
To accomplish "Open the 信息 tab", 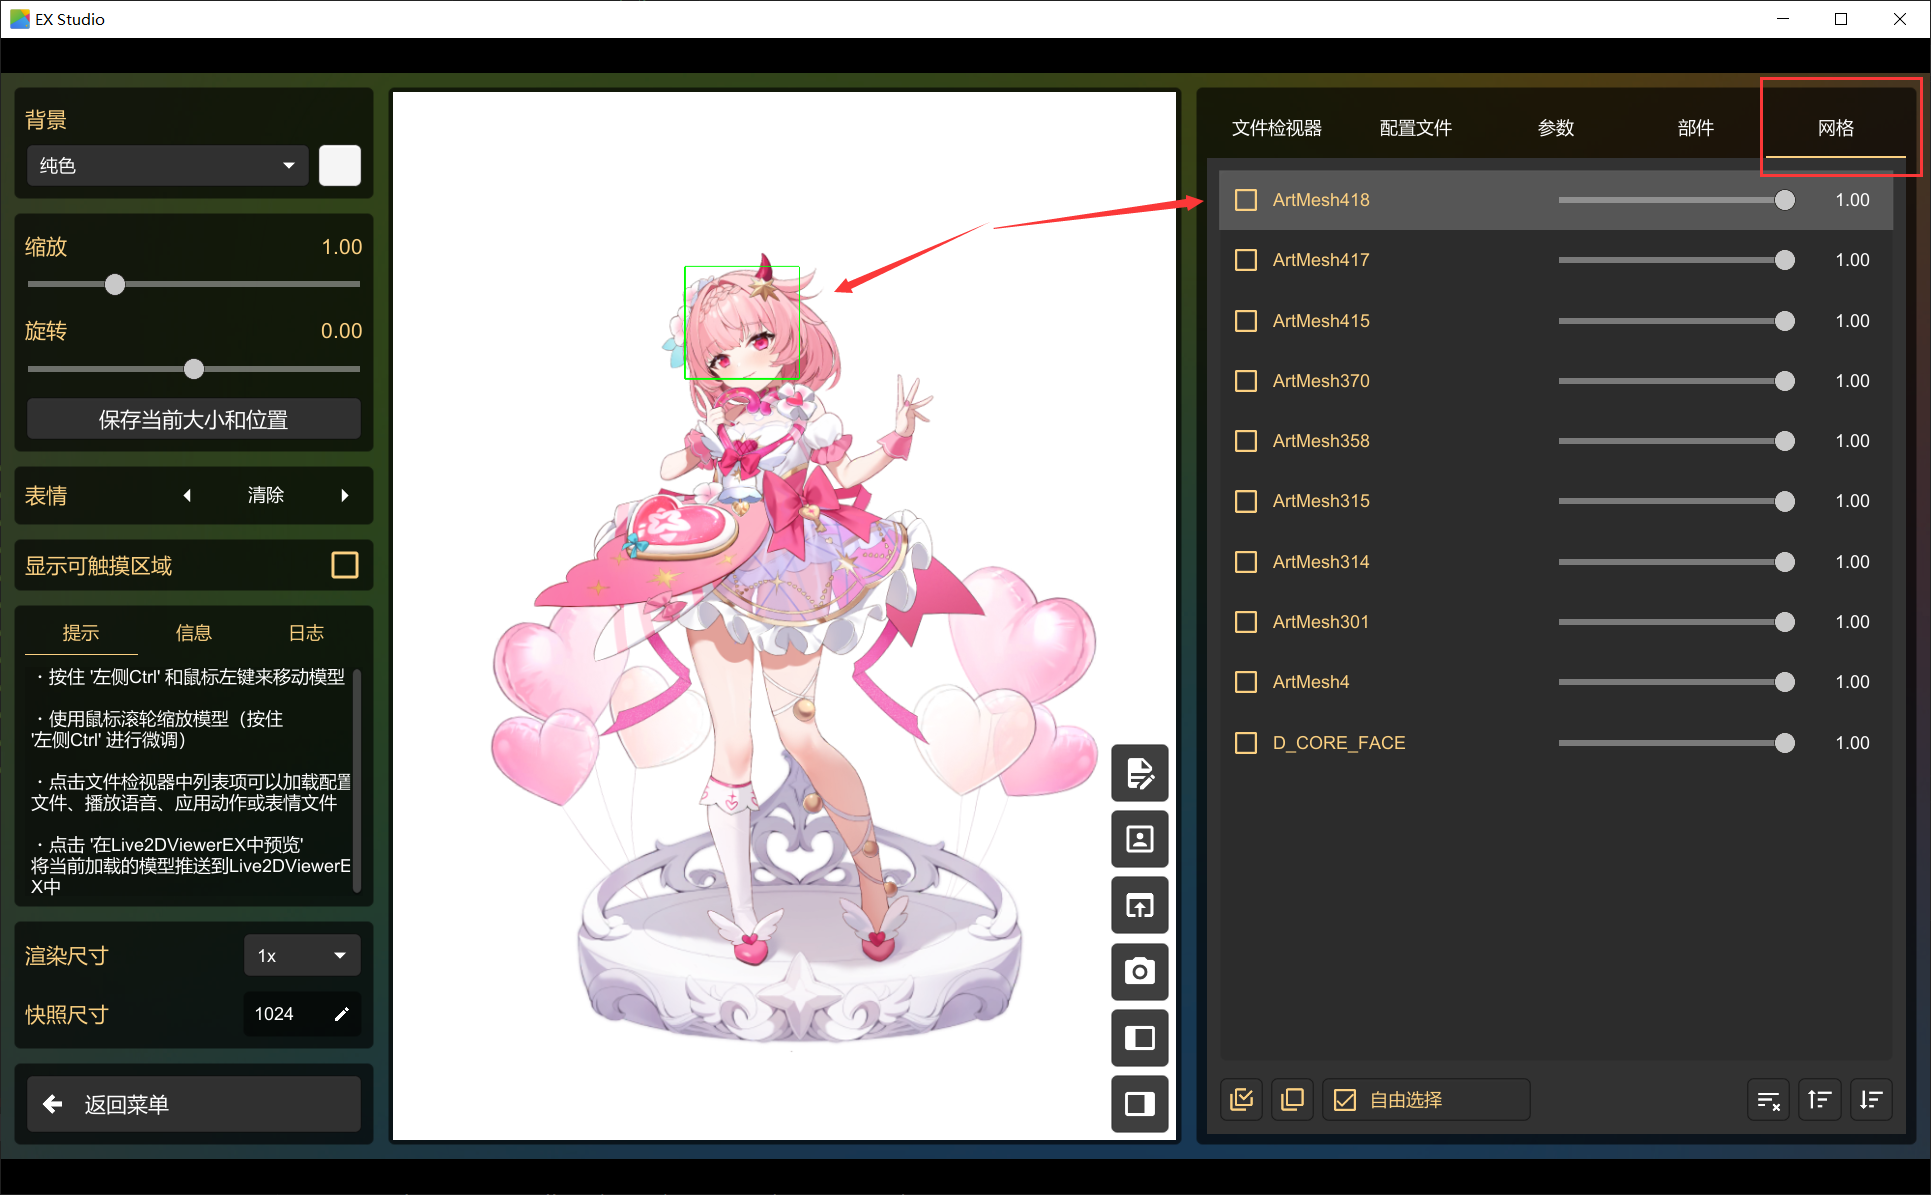I will [x=194, y=633].
